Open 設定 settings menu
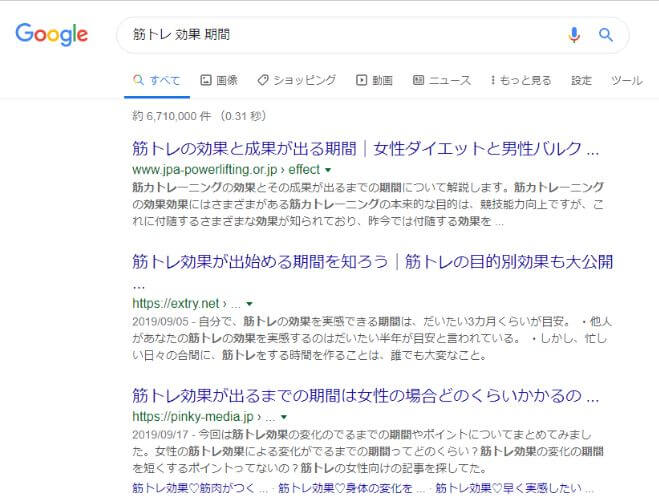Screen dimensions: 659x500 [x=581, y=80]
